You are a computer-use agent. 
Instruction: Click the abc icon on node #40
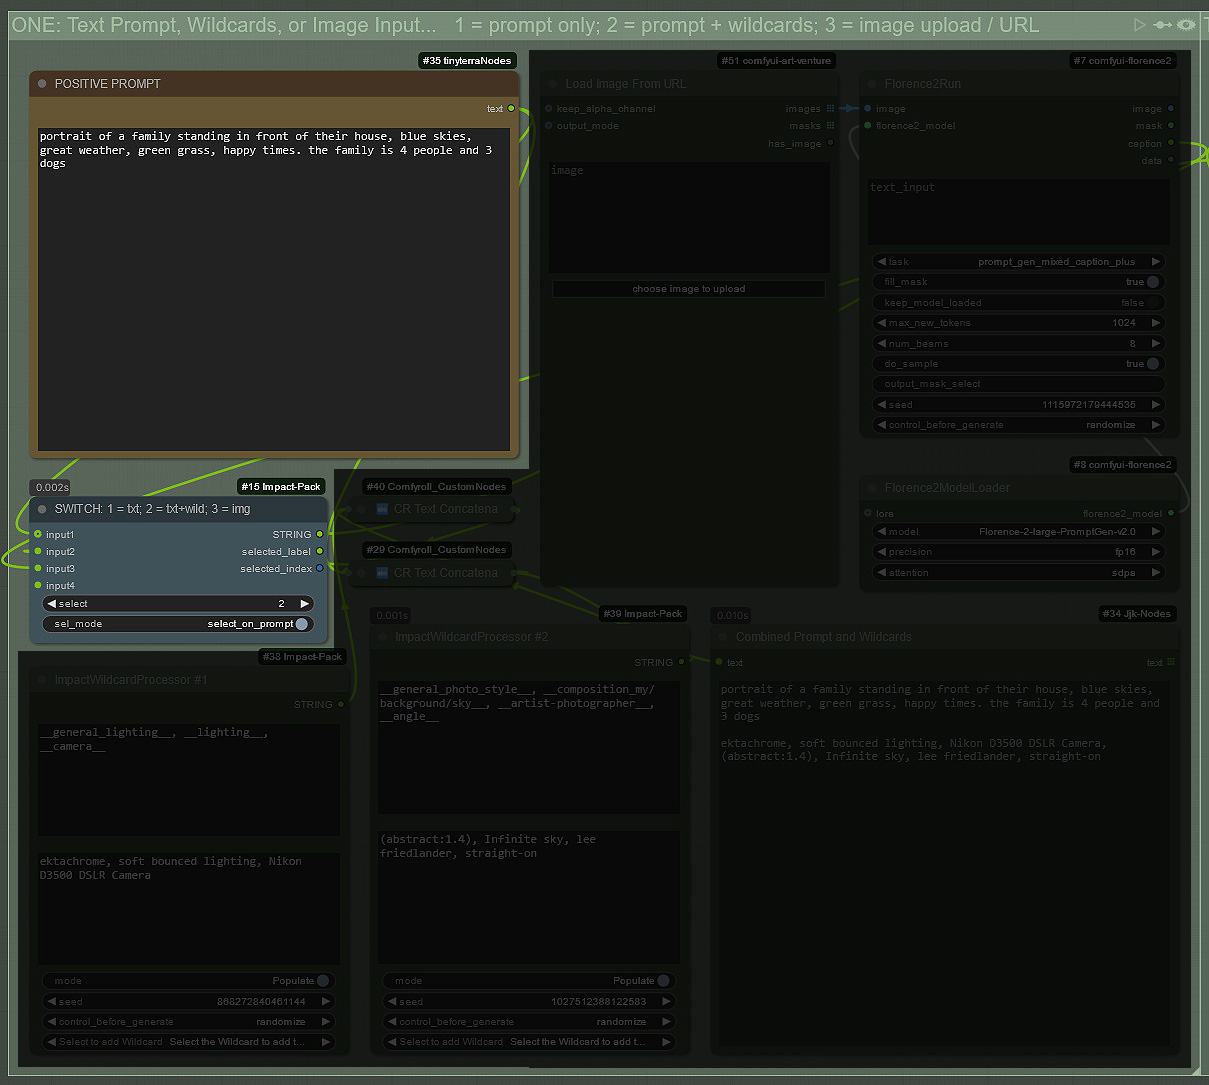[x=381, y=509]
